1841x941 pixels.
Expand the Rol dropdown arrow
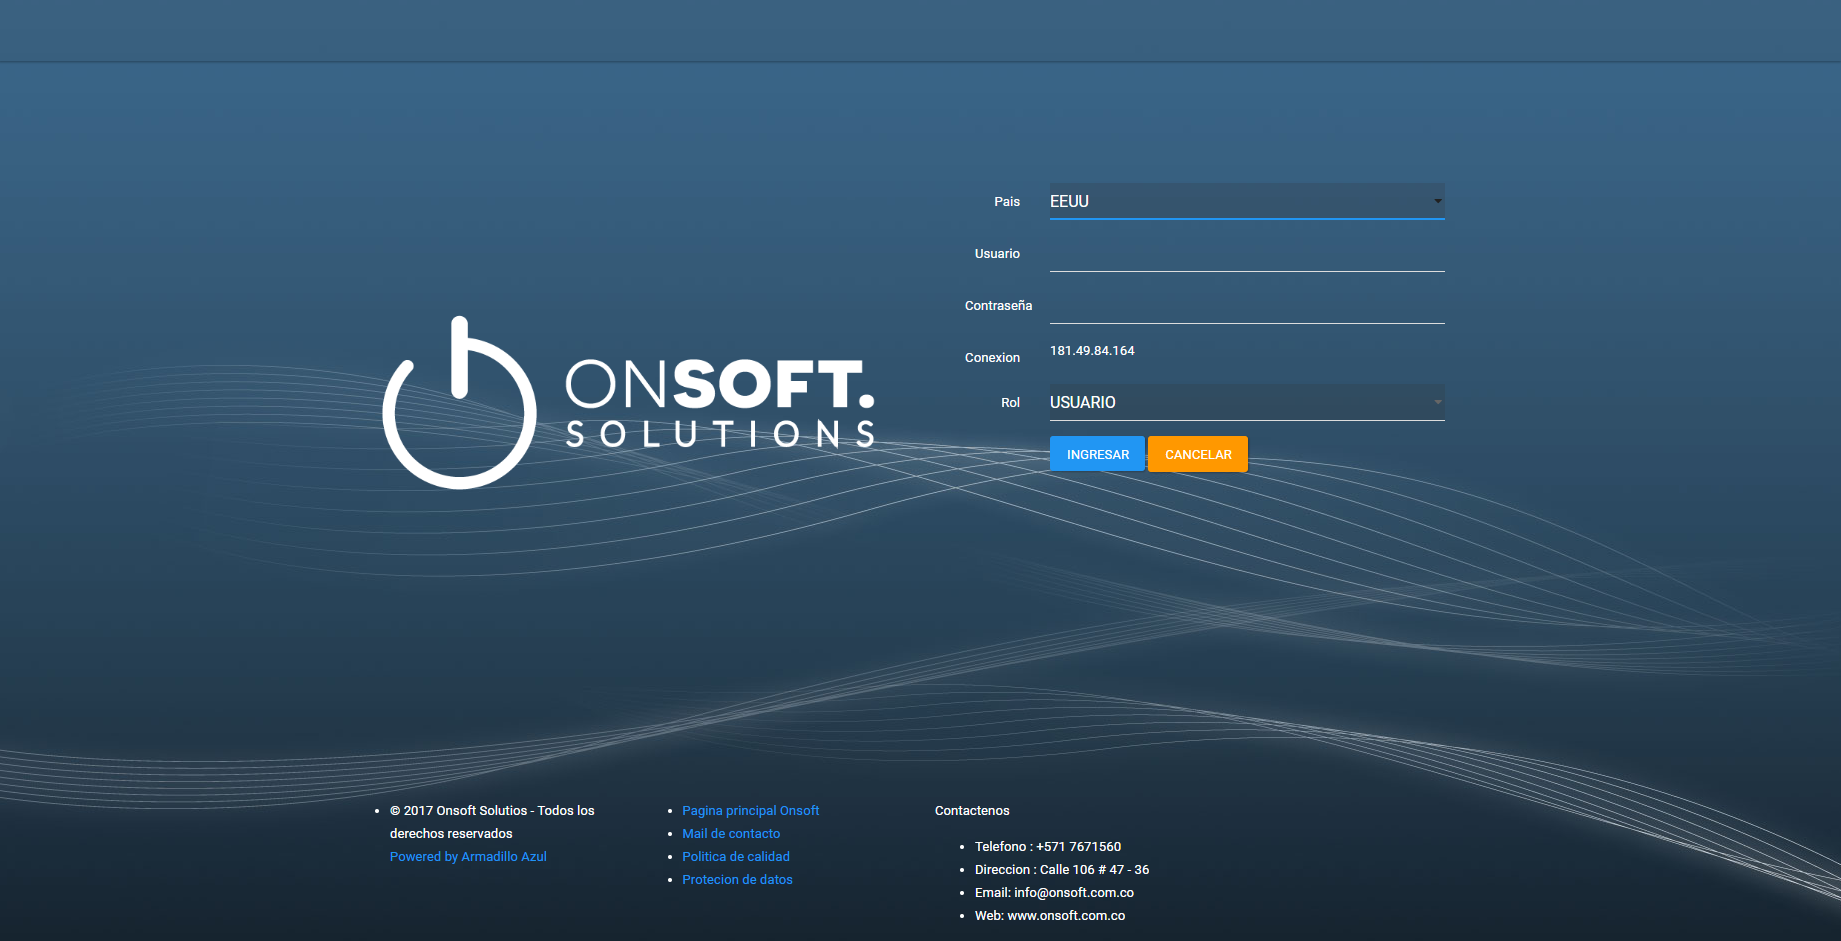tap(1437, 402)
